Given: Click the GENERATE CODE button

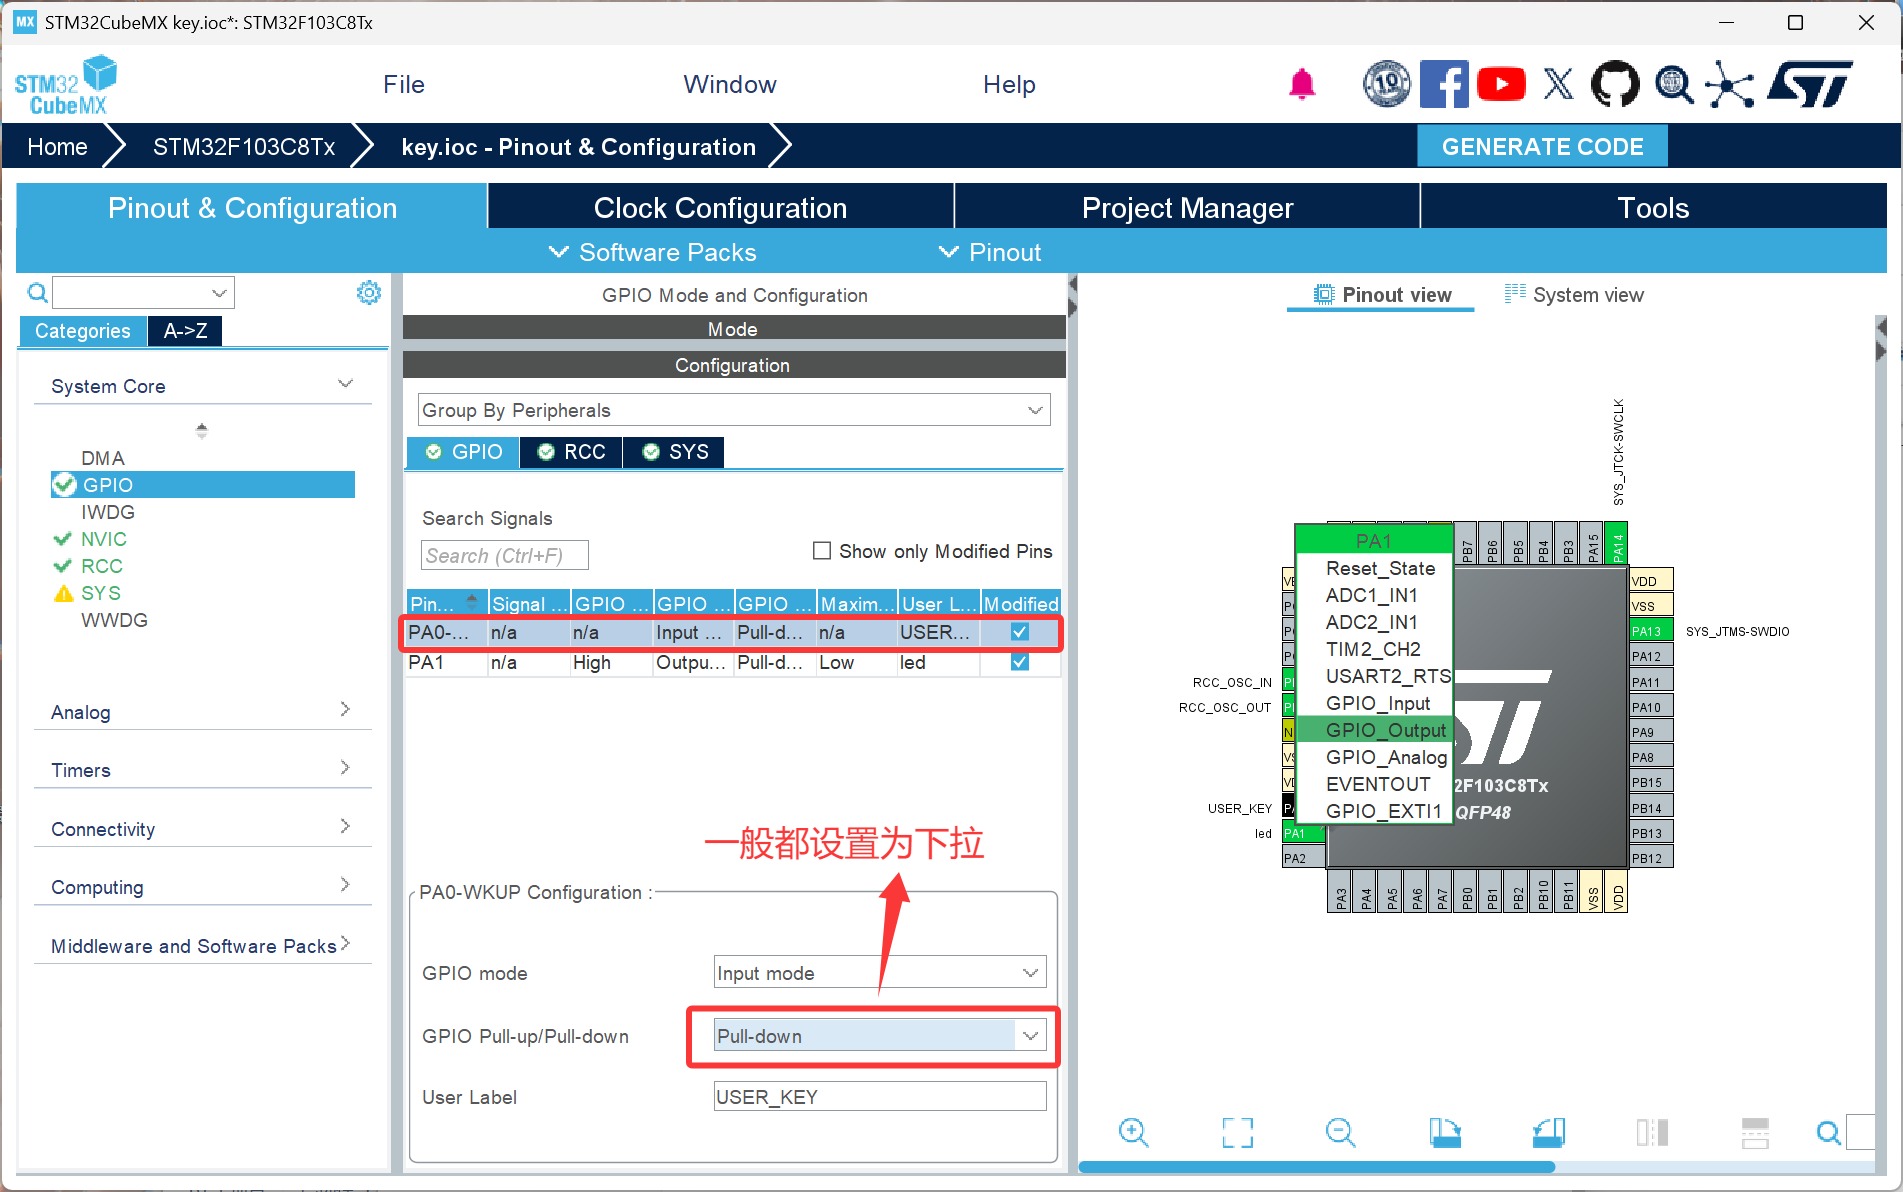Looking at the screenshot, I should [x=1542, y=147].
